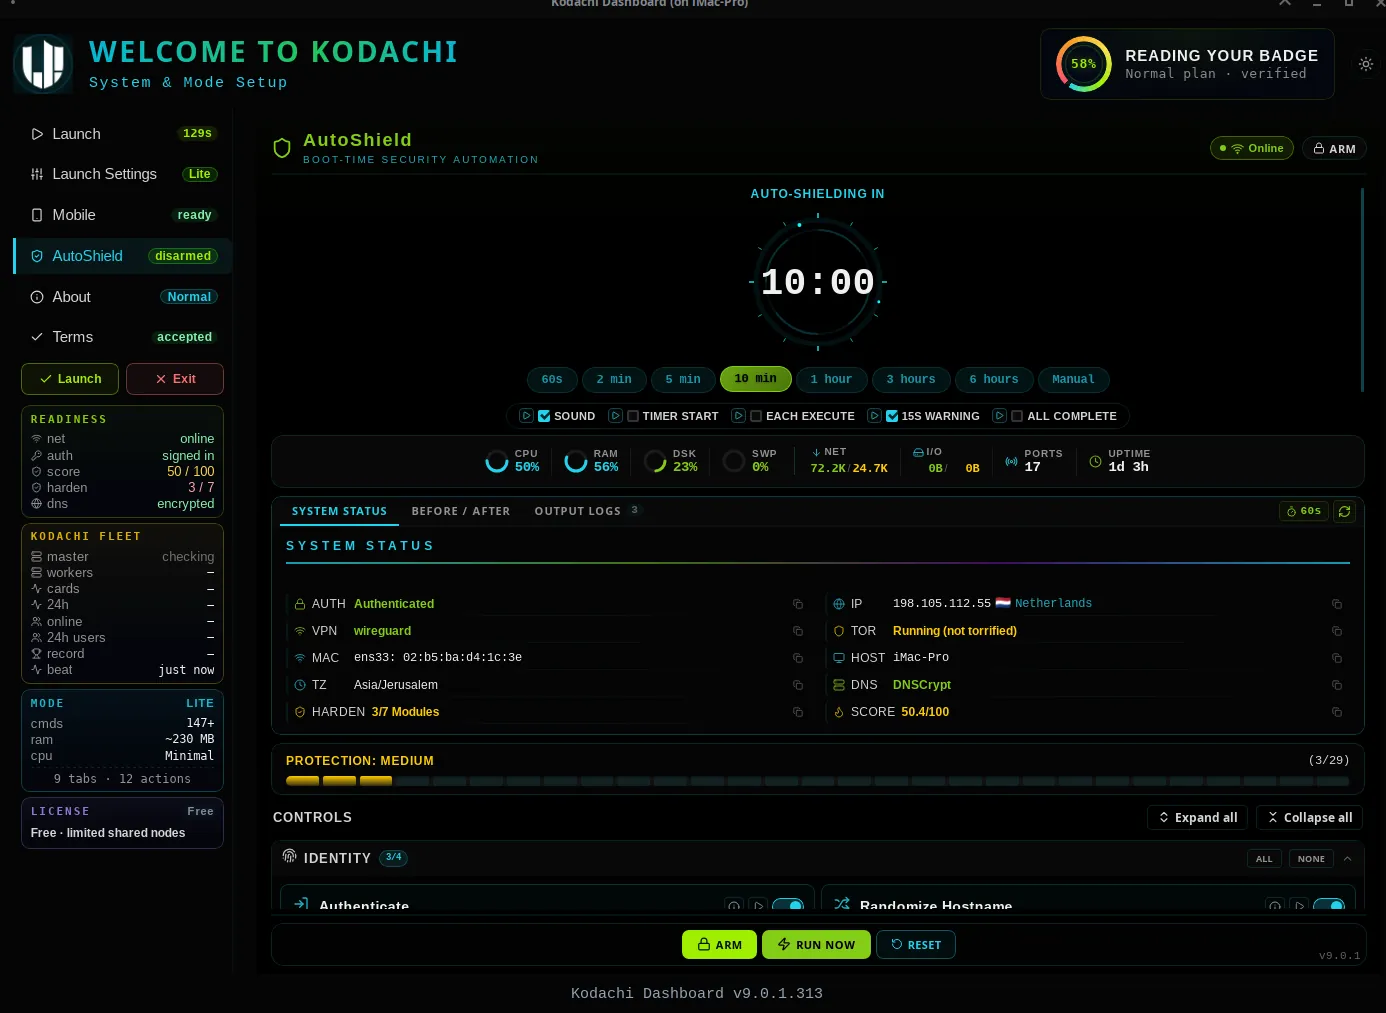1386x1013 pixels.
Task: Preview the TIMER START sound
Action: tap(616, 416)
